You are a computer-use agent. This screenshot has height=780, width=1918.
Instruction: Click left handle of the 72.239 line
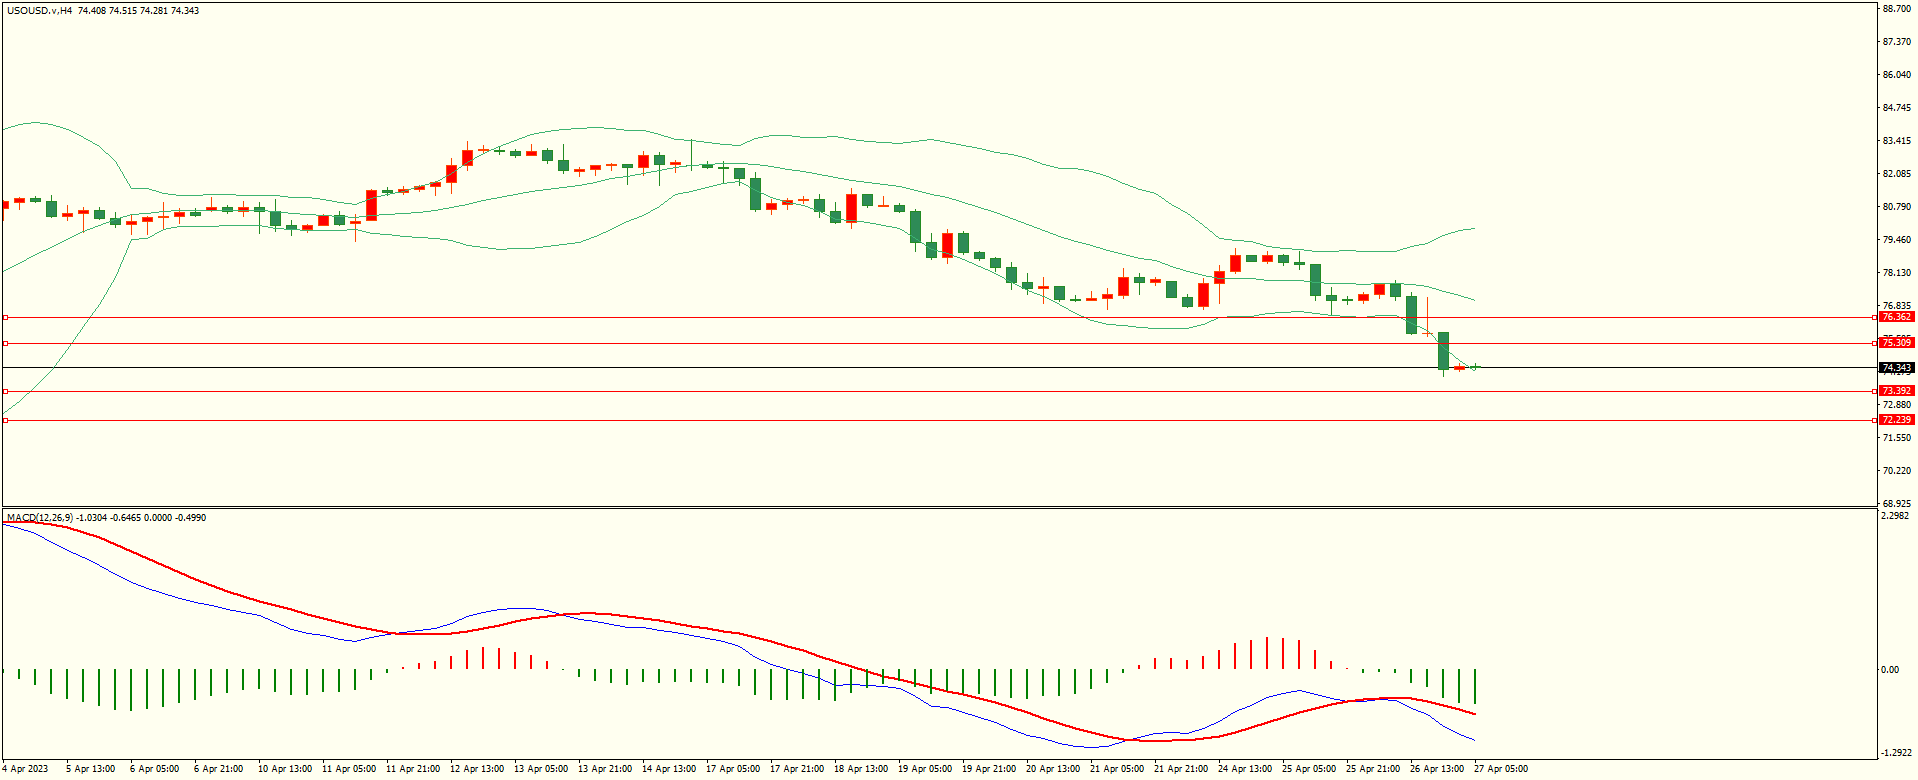5,420
